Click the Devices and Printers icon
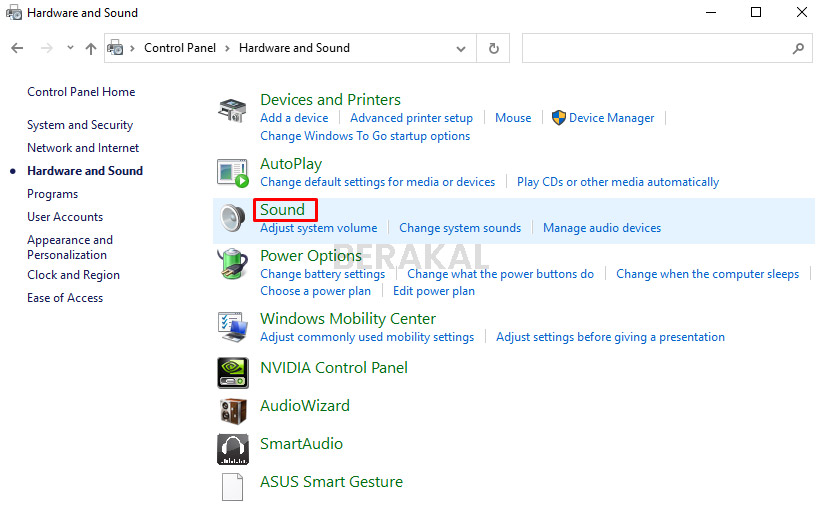 [232, 110]
